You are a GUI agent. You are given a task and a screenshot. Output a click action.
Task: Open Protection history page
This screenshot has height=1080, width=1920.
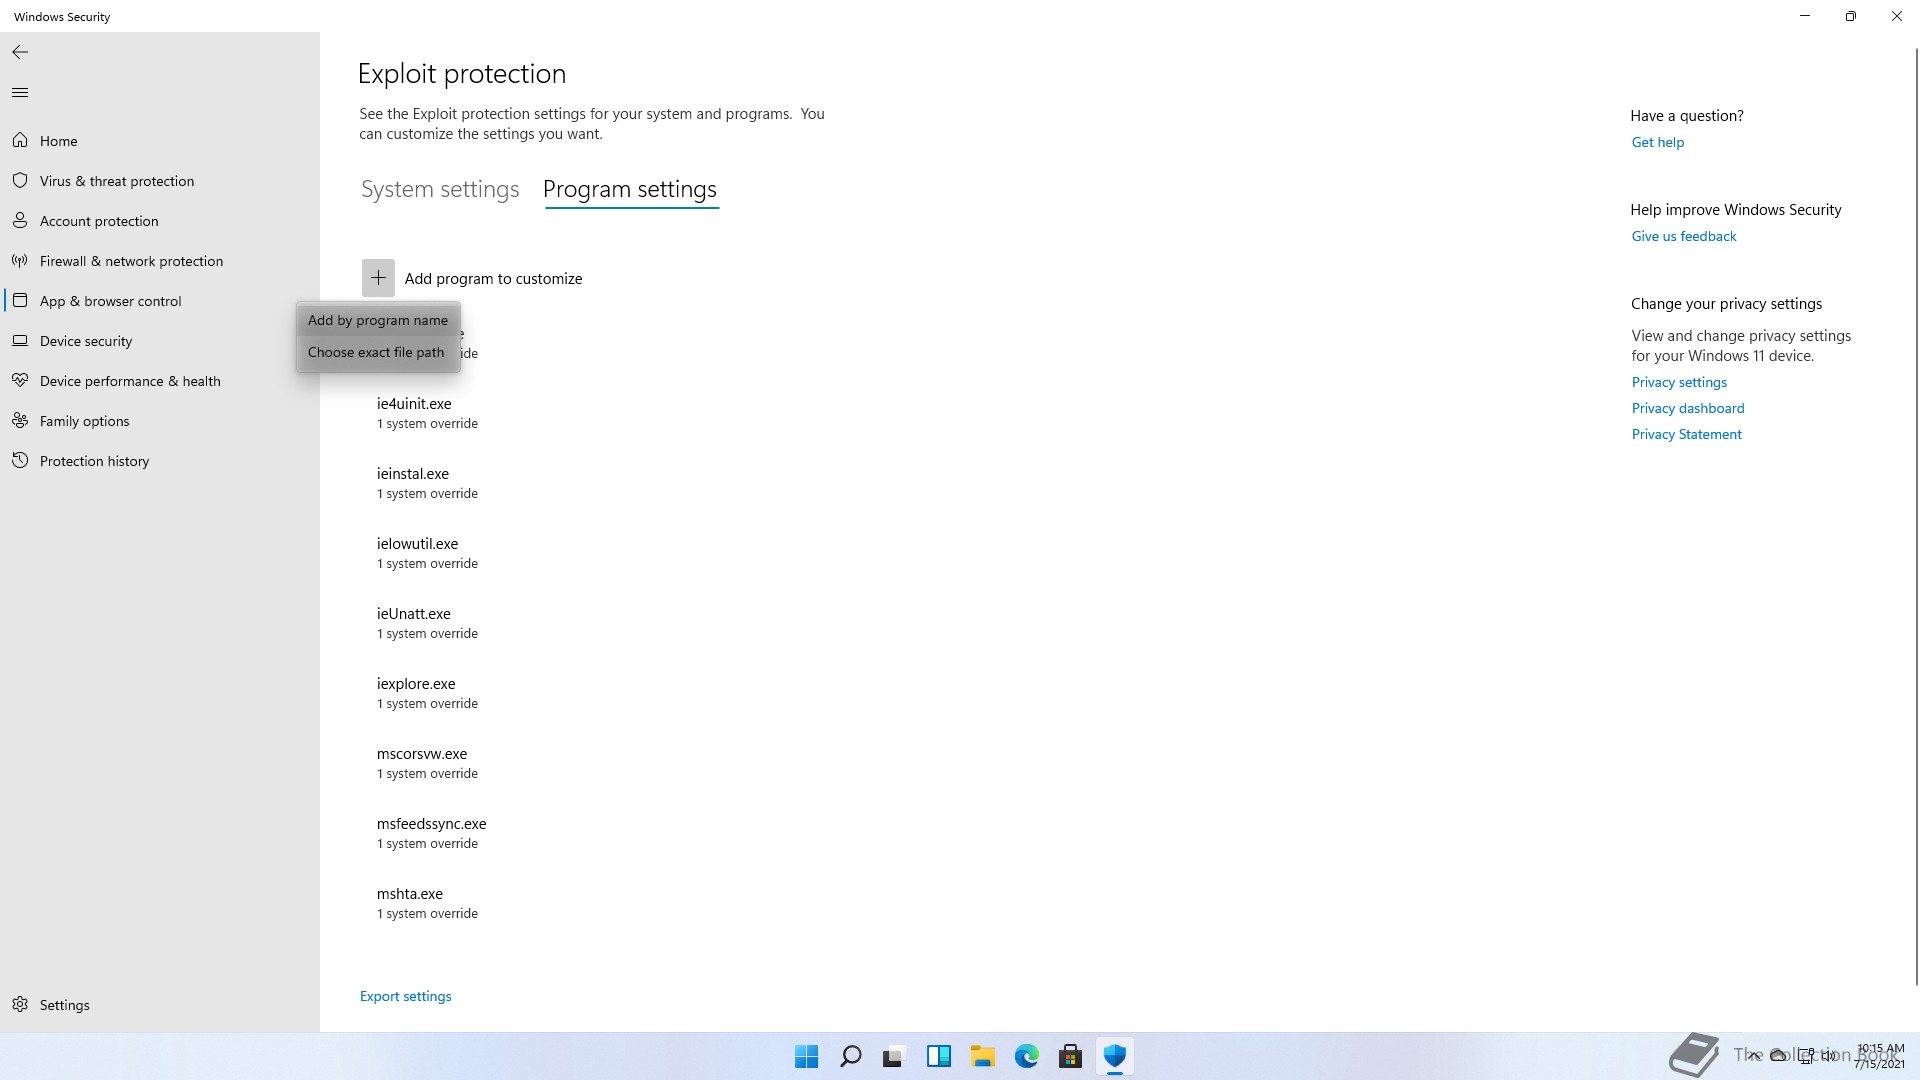coord(94,461)
